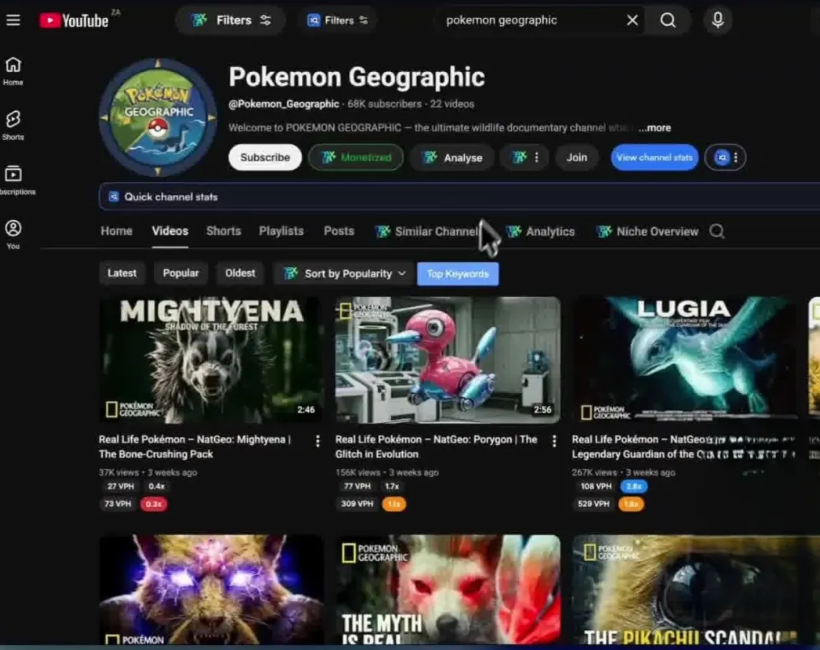Viewport: 820px width, 650px height.
Task: Click the View channel stats button
Action: click(x=654, y=157)
